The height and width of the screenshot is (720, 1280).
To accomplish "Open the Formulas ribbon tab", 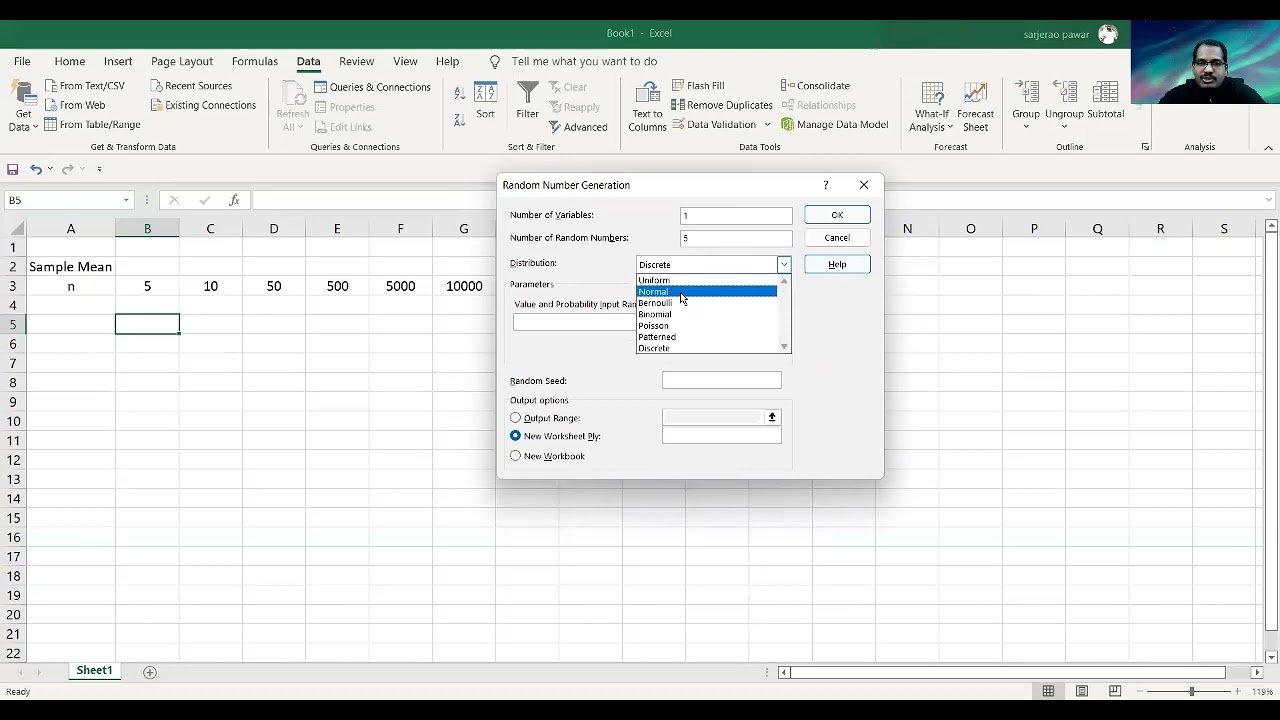I will click(x=254, y=61).
